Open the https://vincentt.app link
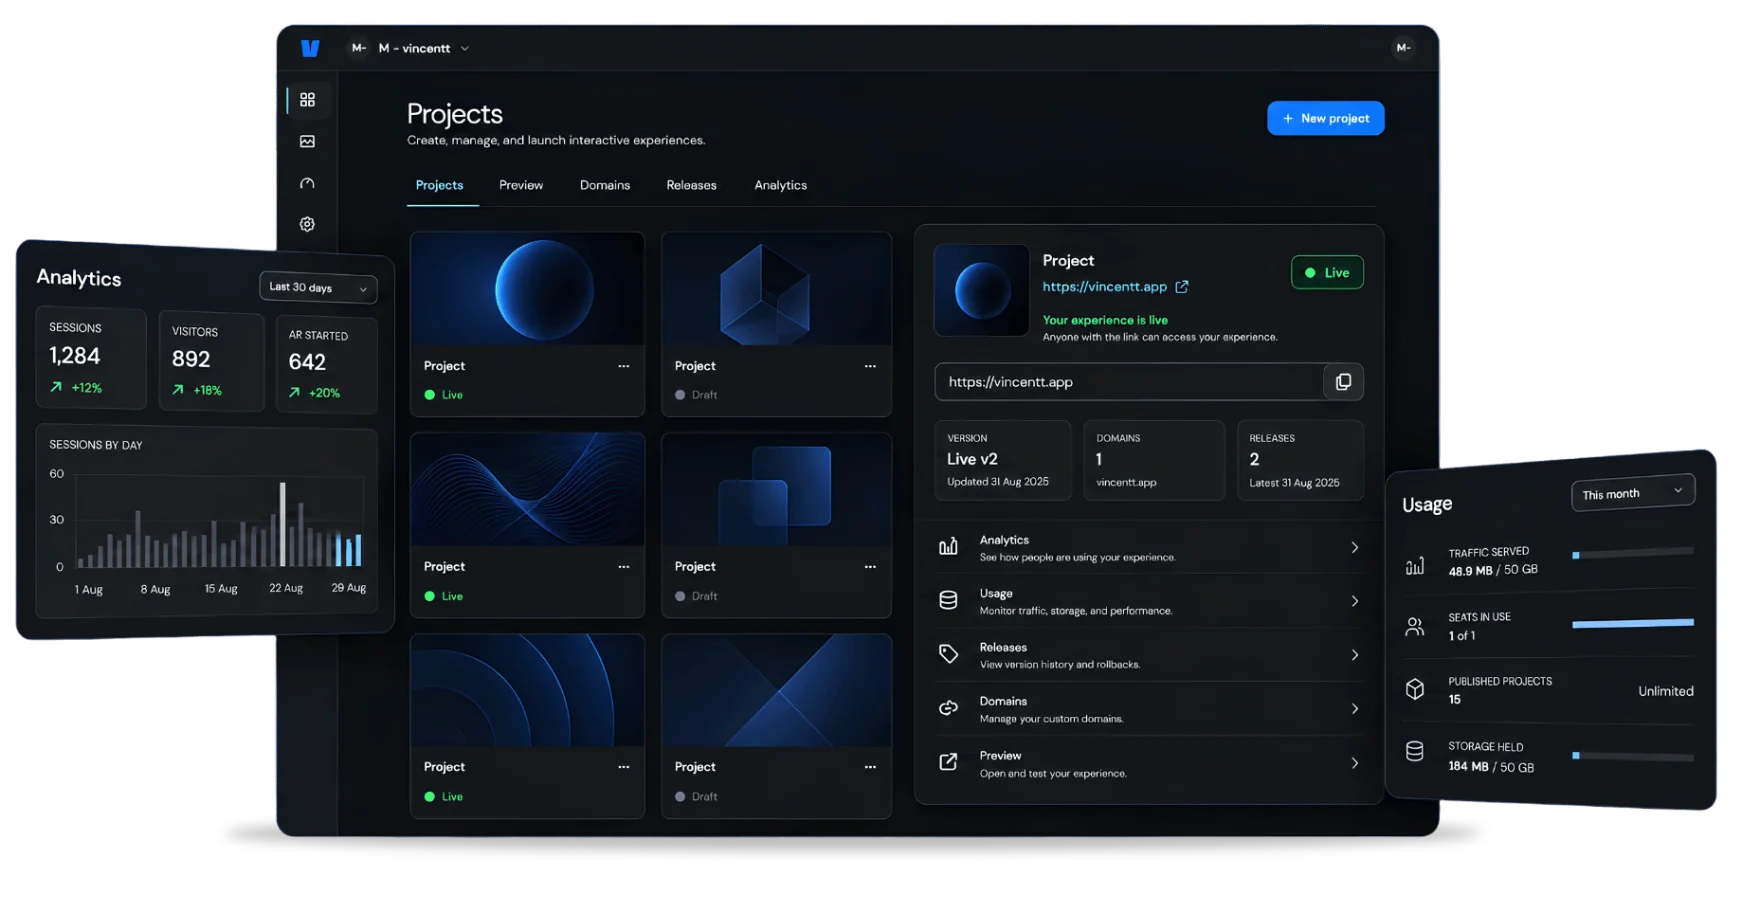The height and width of the screenshot is (902, 1744). click(1104, 286)
